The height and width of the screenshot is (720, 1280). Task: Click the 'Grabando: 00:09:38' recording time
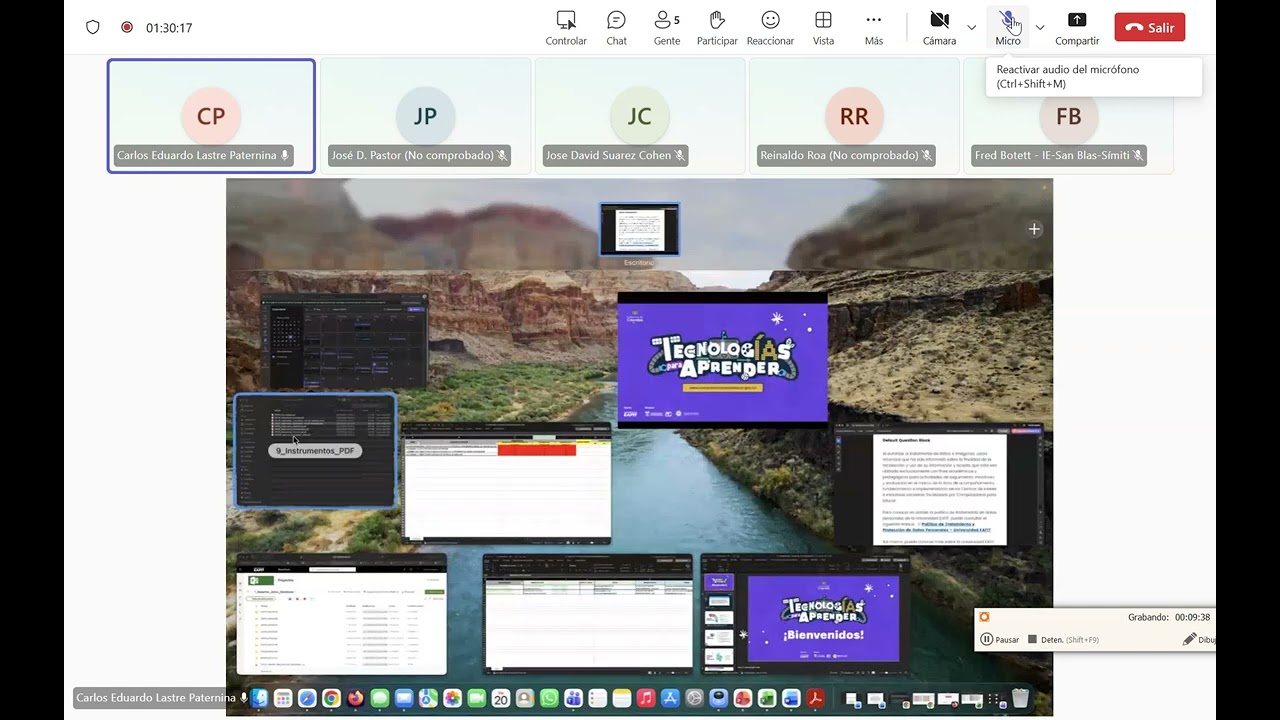1169,617
